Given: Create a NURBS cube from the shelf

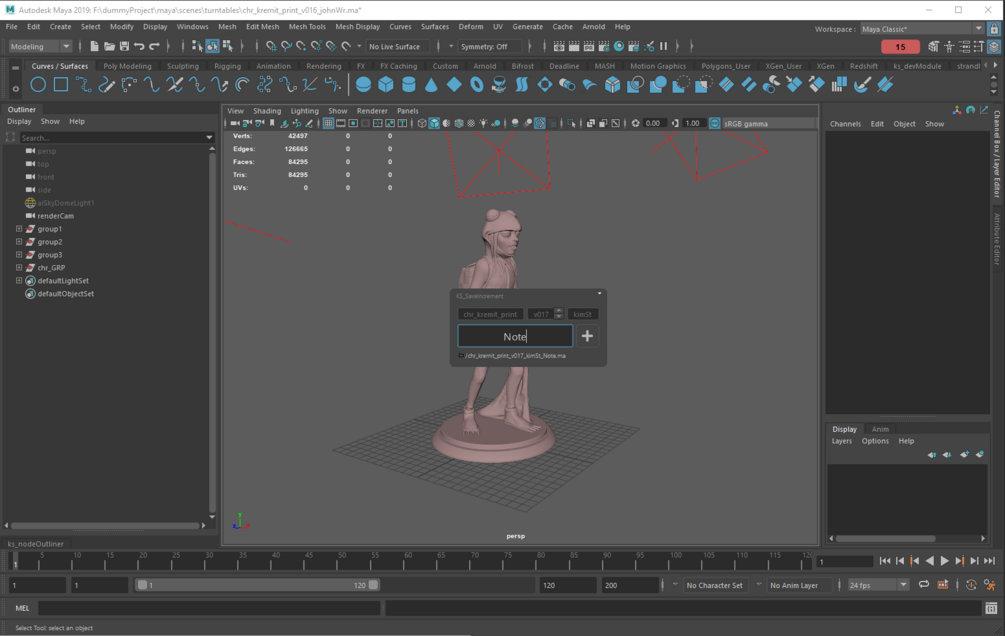Looking at the screenshot, I should (386, 85).
